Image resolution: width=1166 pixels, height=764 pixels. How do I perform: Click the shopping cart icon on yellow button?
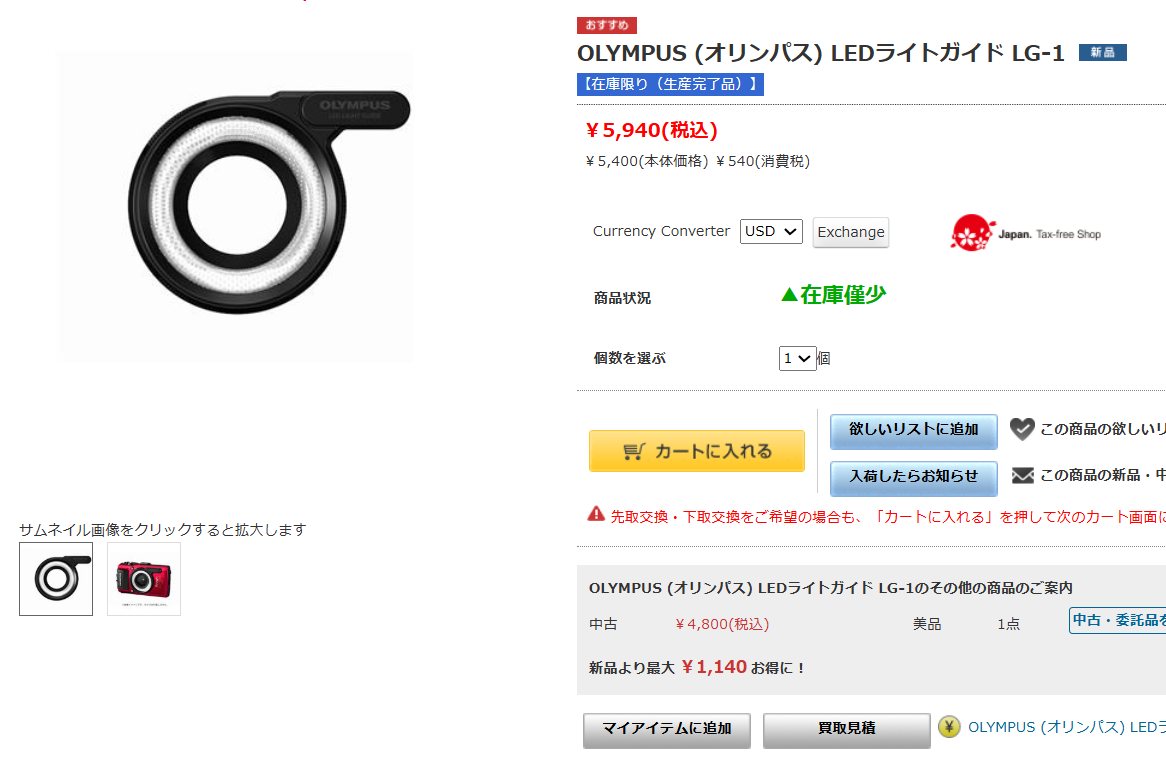pyautogui.click(x=634, y=452)
